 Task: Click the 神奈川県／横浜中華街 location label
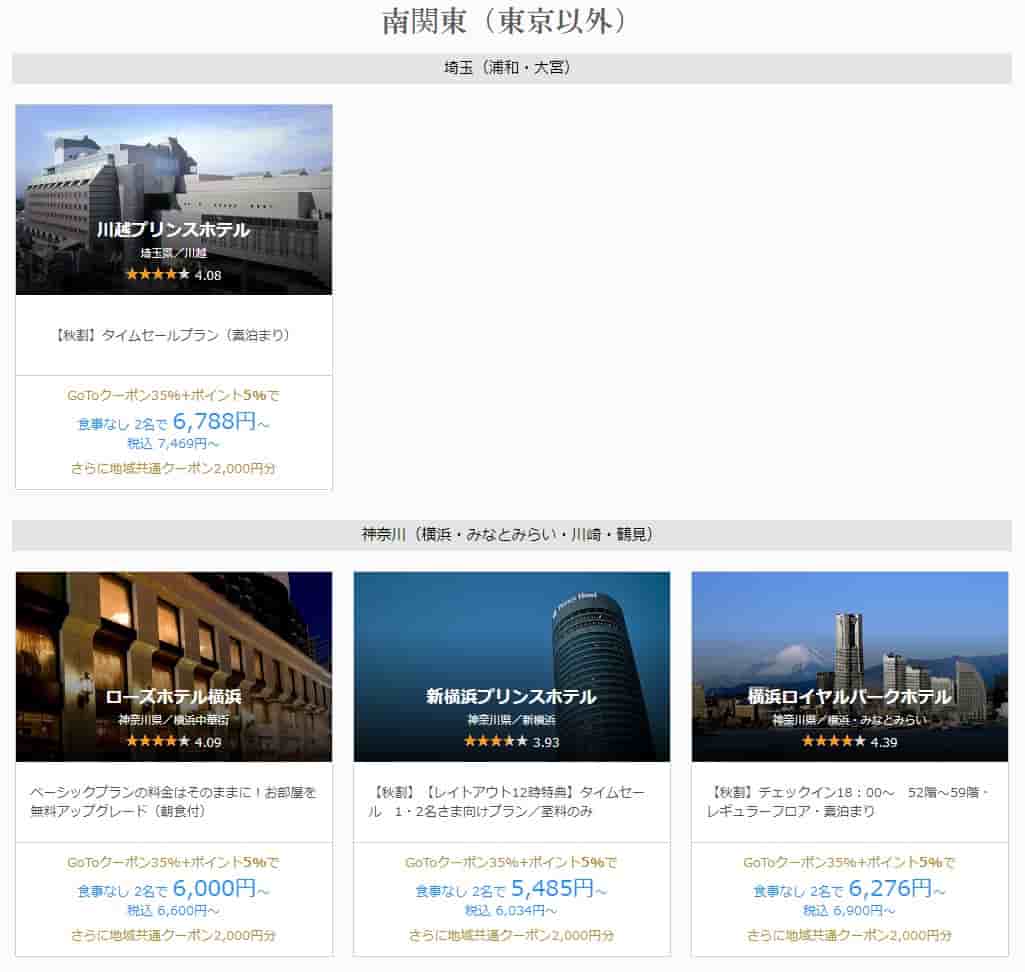pos(173,720)
